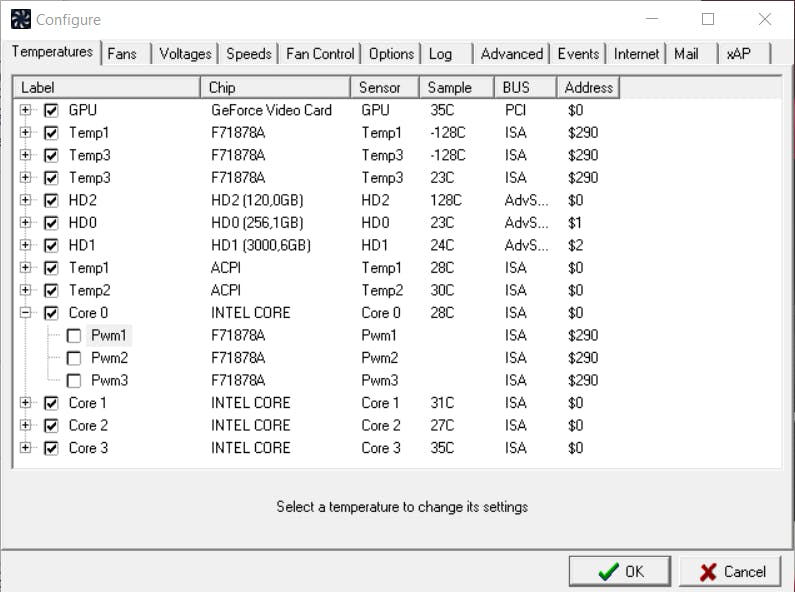This screenshot has width=795, height=592.
Task: Sort by the Sample column header
Action: [x=449, y=87]
